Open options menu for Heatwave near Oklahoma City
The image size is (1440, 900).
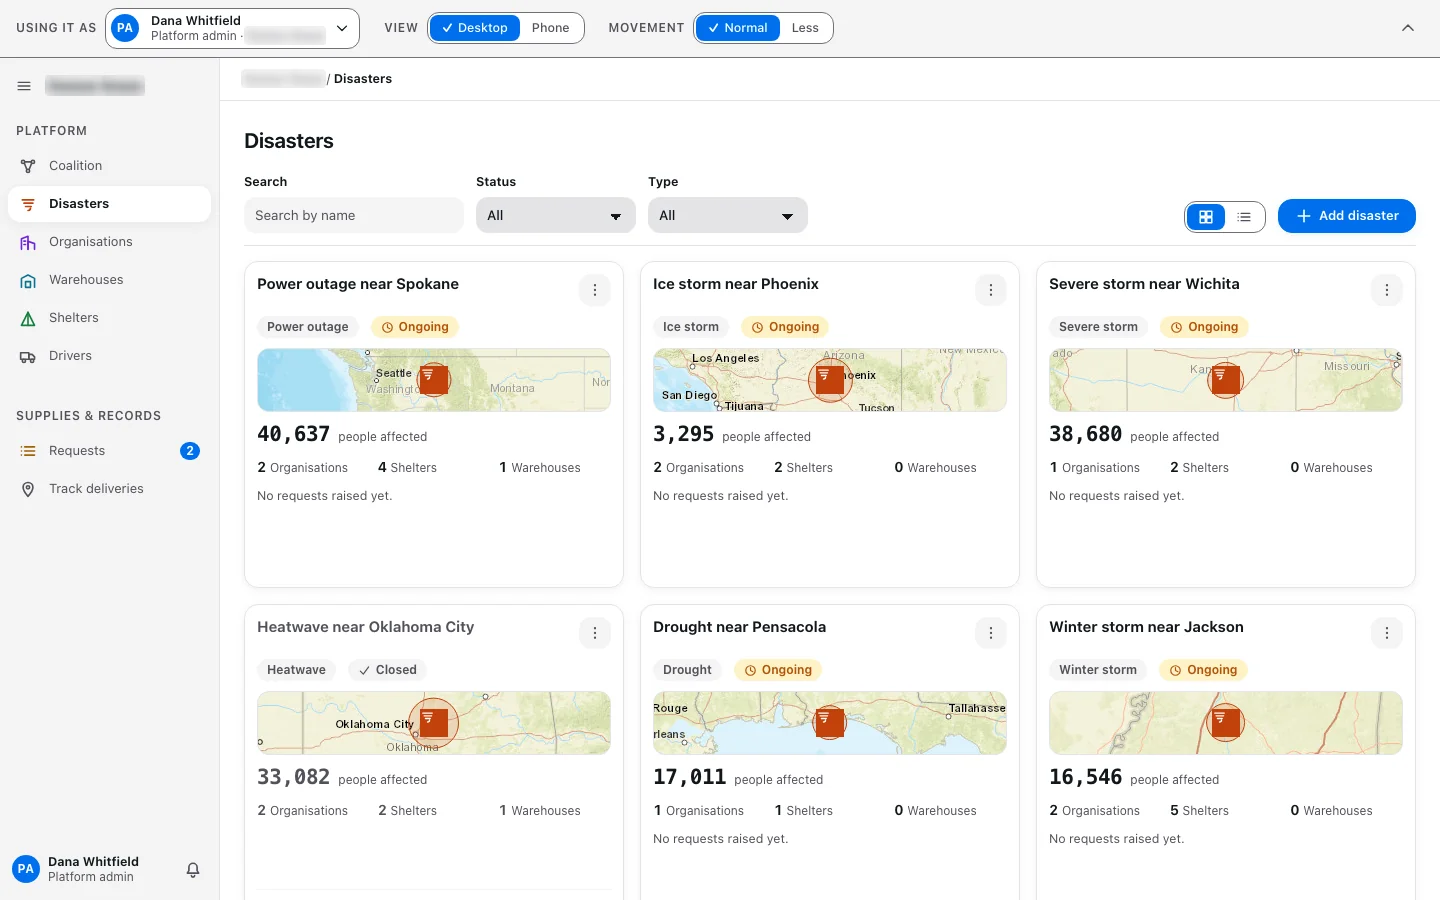[595, 633]
